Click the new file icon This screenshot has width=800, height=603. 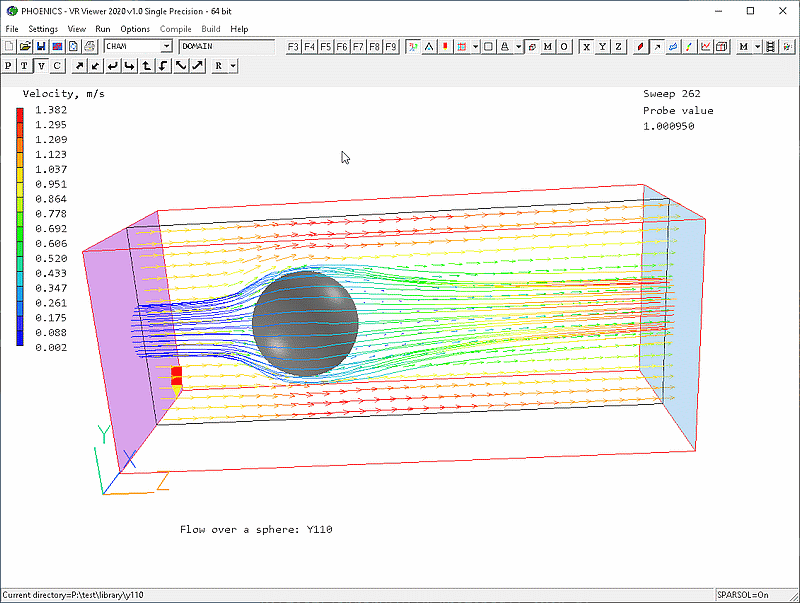[9, 47]
